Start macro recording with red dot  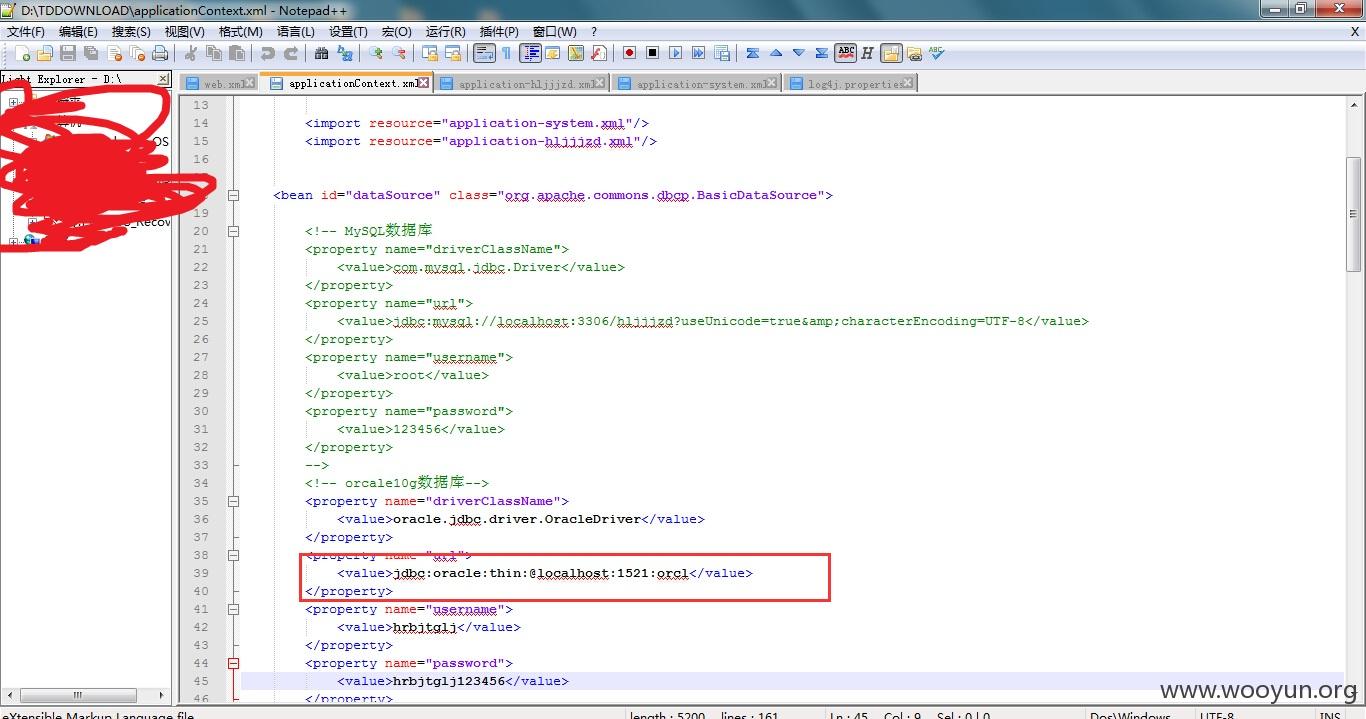629,53
